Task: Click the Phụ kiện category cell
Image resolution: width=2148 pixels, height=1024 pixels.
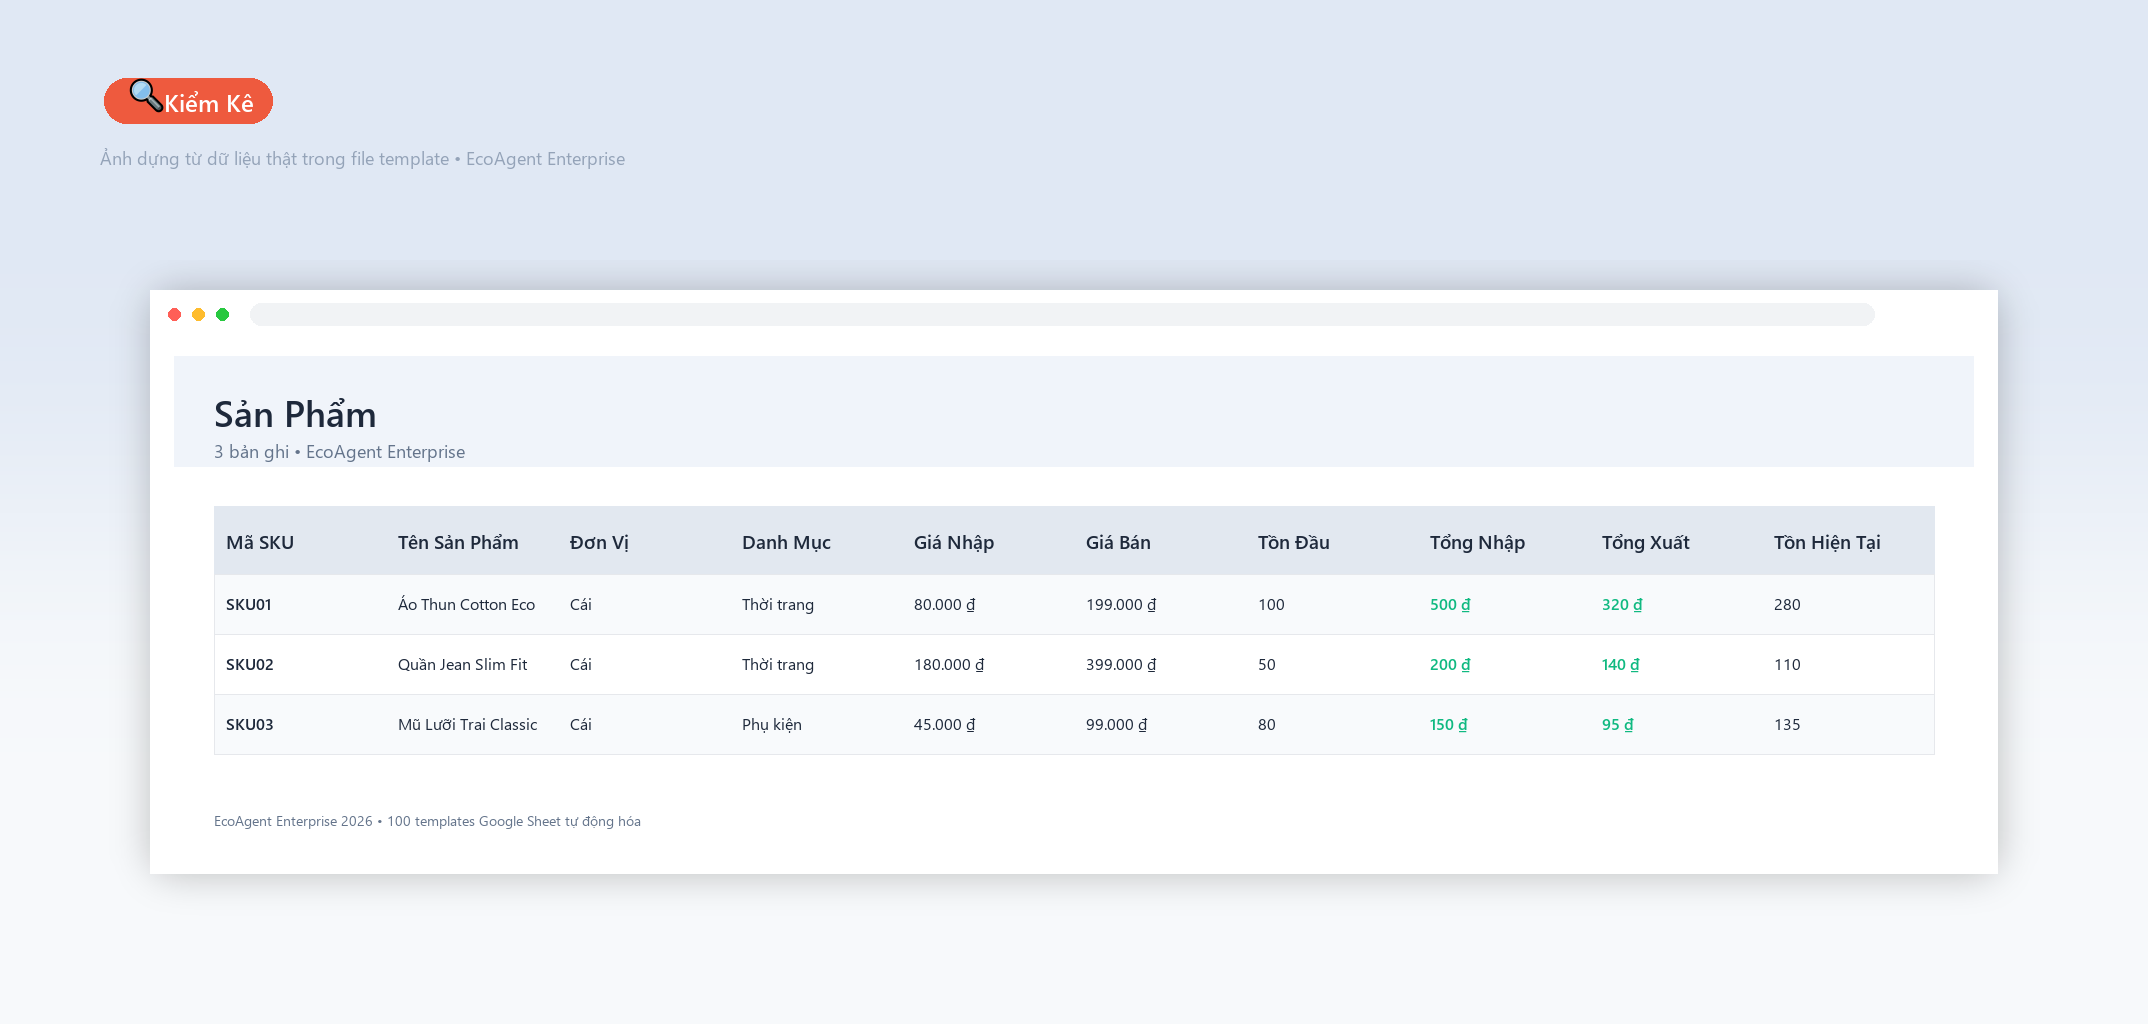Action: click(x=772, y=725)
